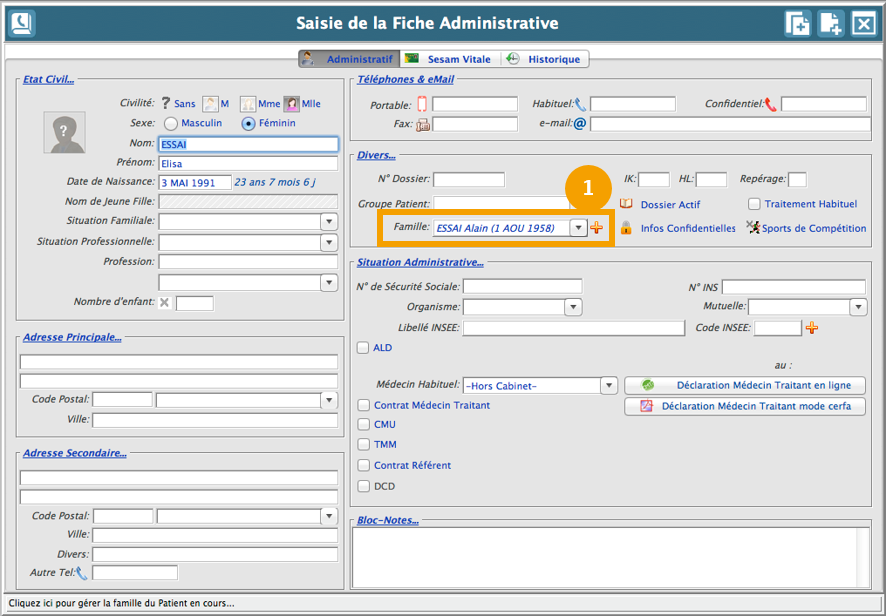Click the new document icon in header

[x=830, y=23]
